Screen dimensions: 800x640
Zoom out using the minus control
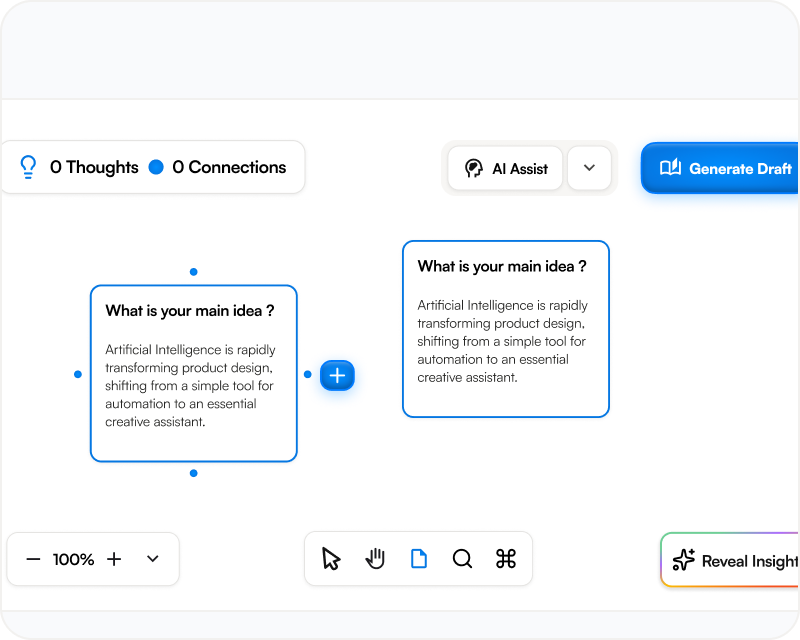tap(33, 559)
